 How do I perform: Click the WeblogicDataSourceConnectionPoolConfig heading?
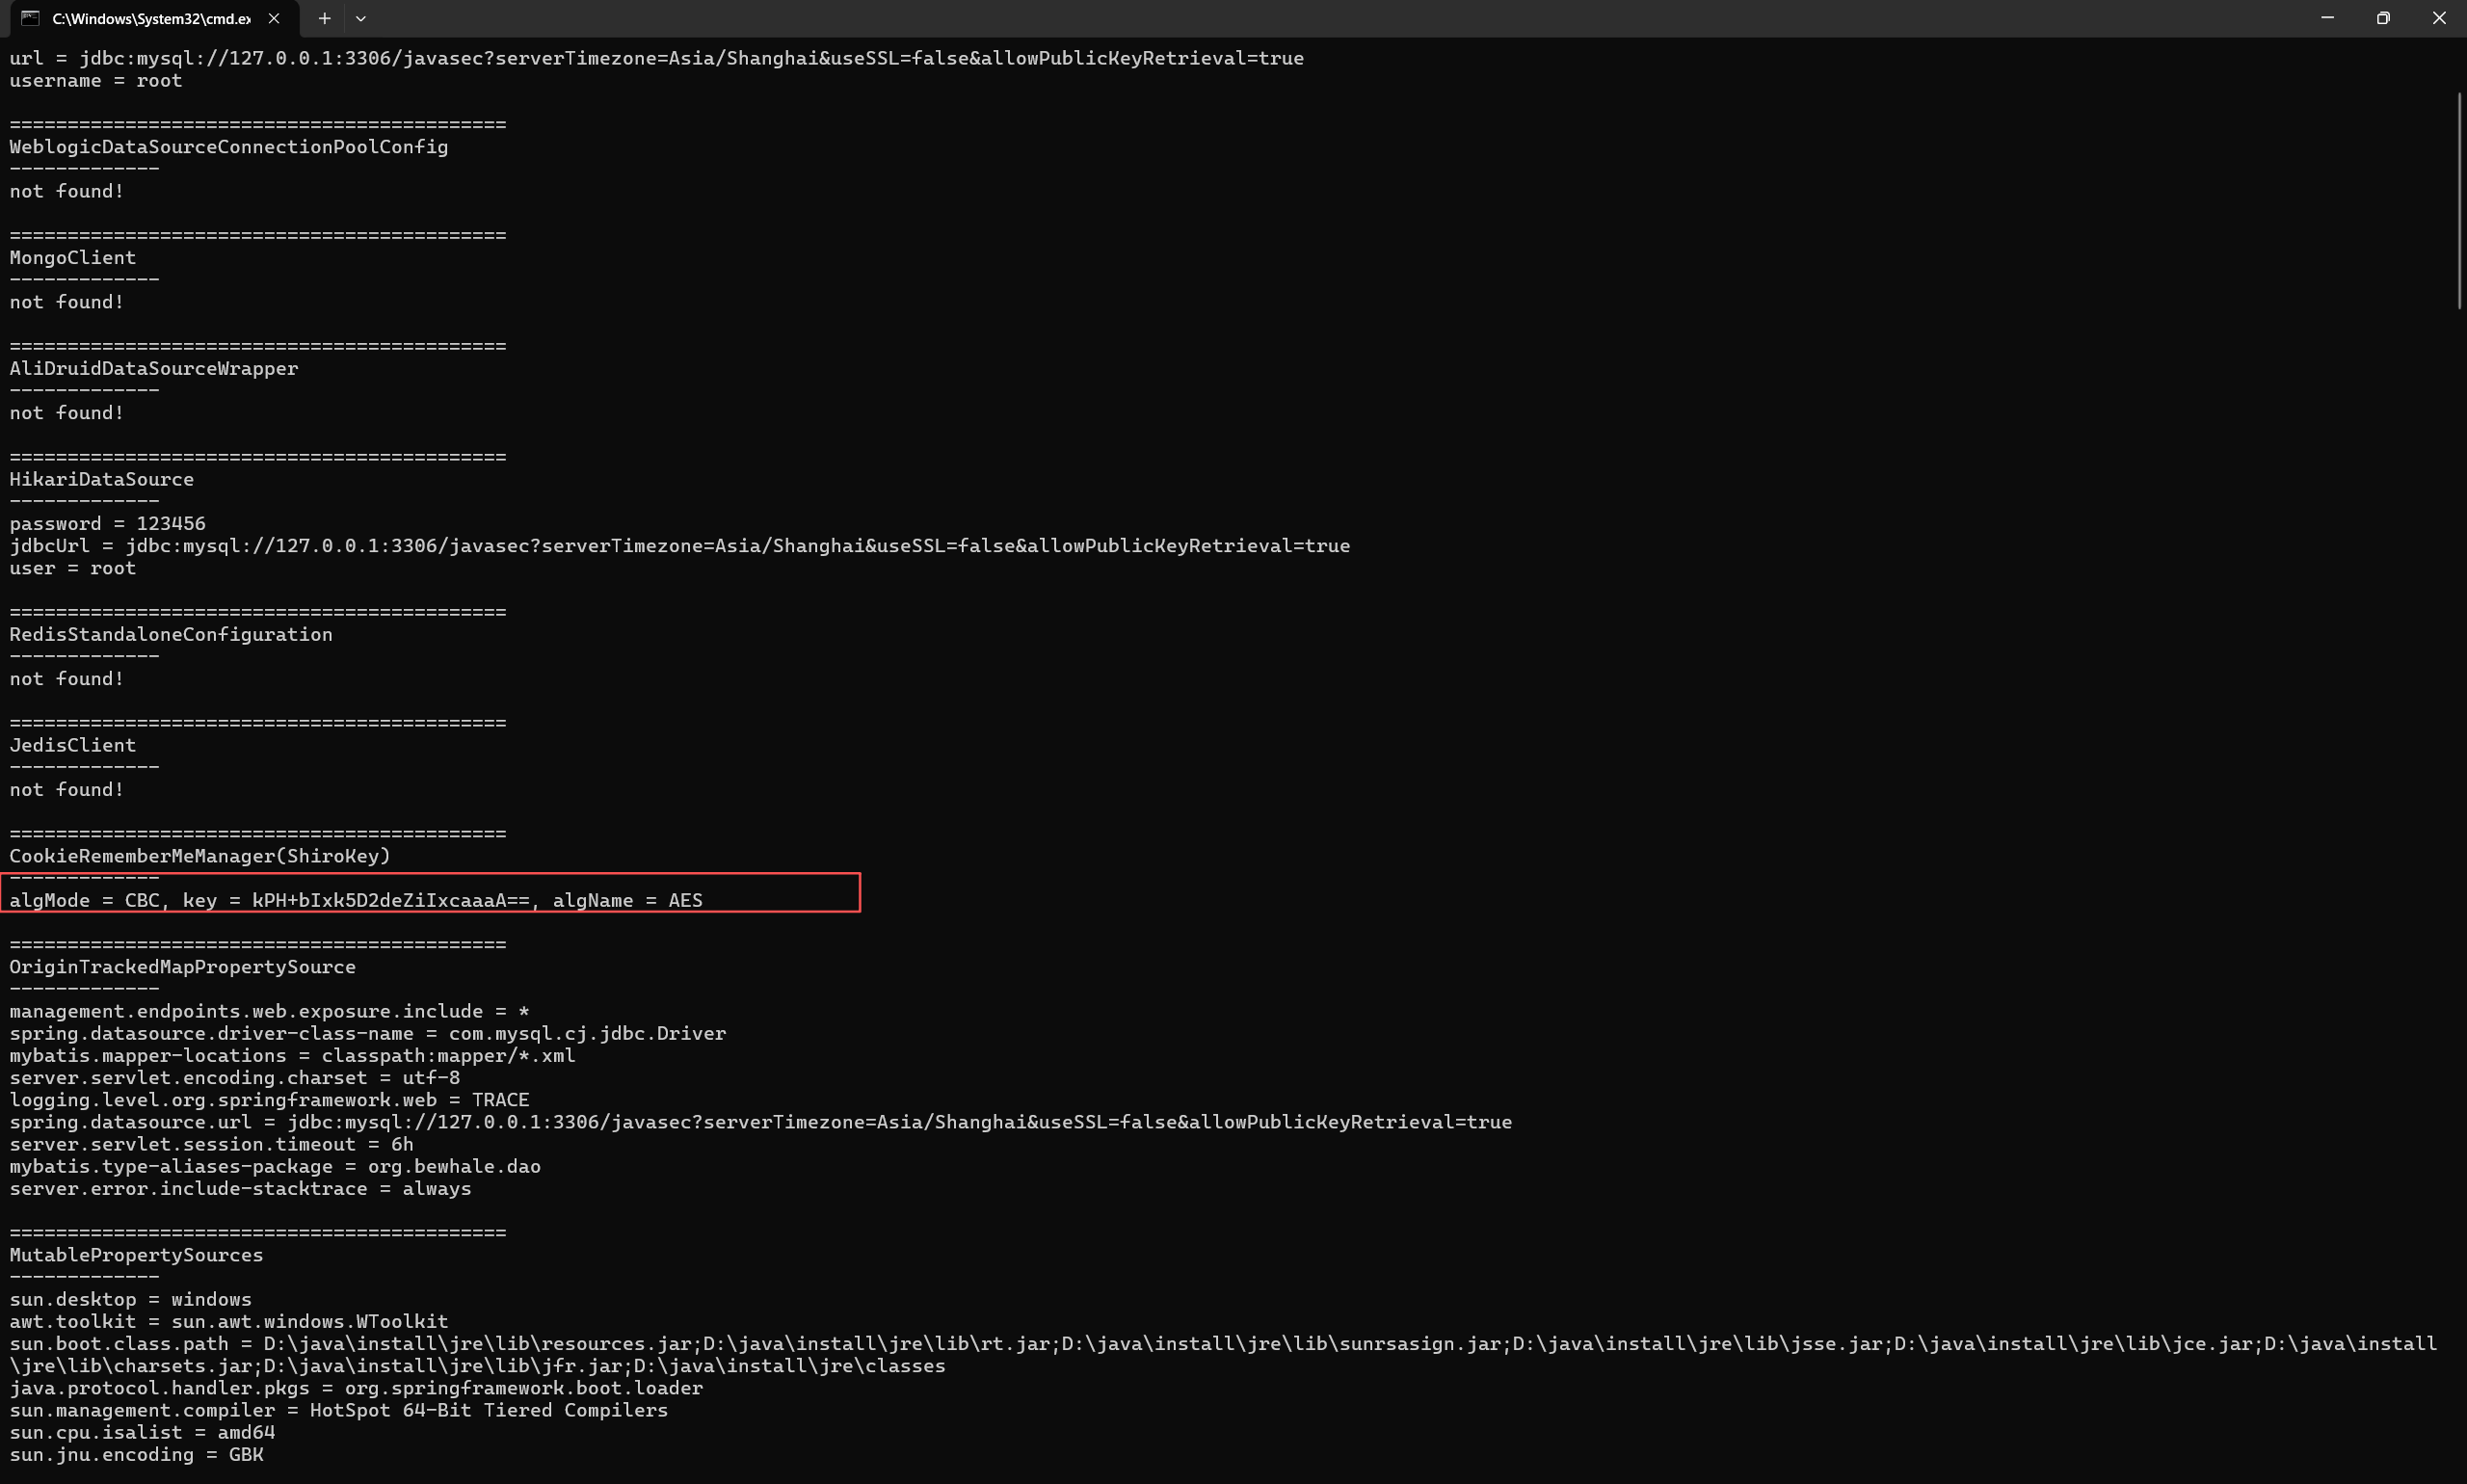pyautogui.click(x=228, y=147)
